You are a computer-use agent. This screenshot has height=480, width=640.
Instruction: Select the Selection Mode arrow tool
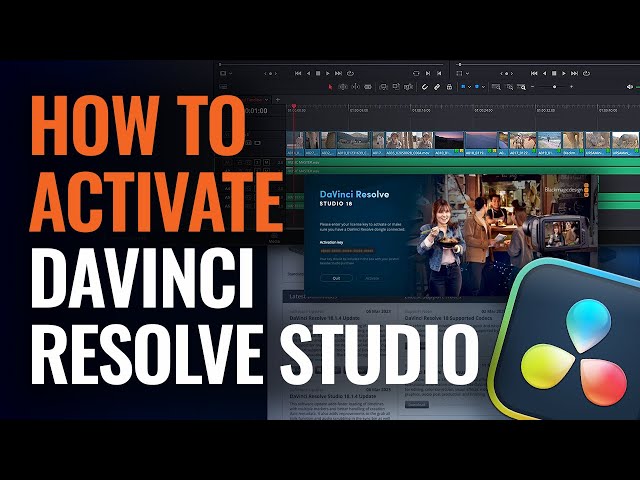point(330,87)
